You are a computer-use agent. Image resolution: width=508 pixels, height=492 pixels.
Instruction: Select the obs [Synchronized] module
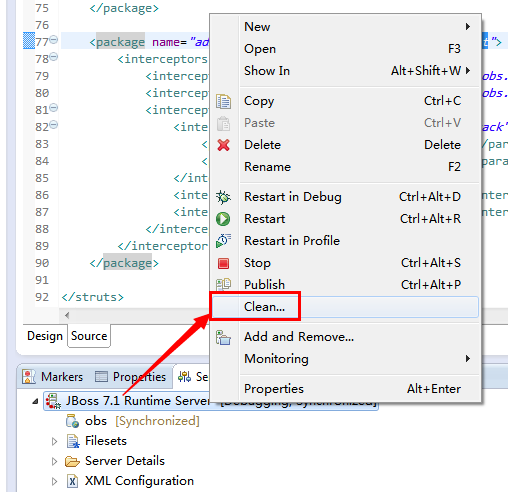pyautogui.click(x=133, y=421)
